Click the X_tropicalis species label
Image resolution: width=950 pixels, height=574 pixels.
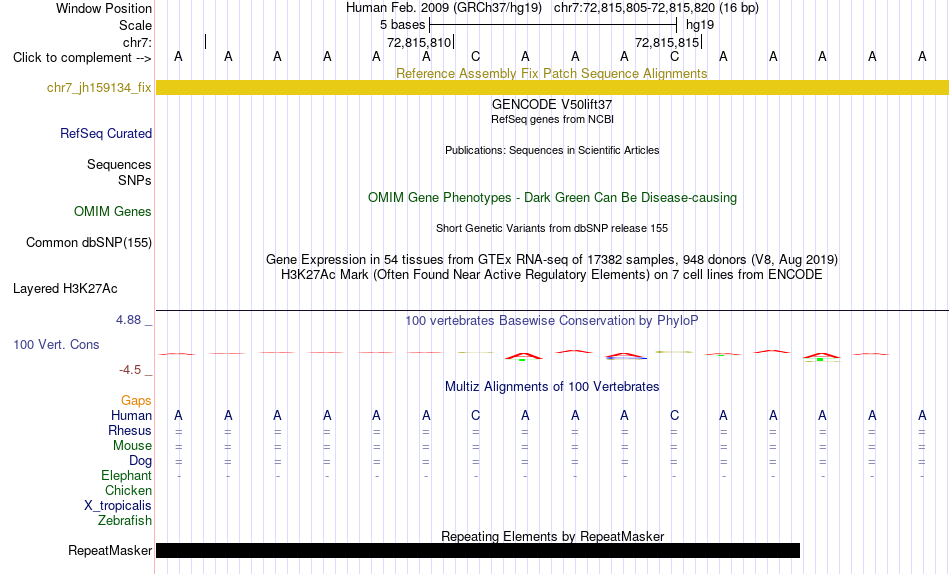tap(118, 506)
